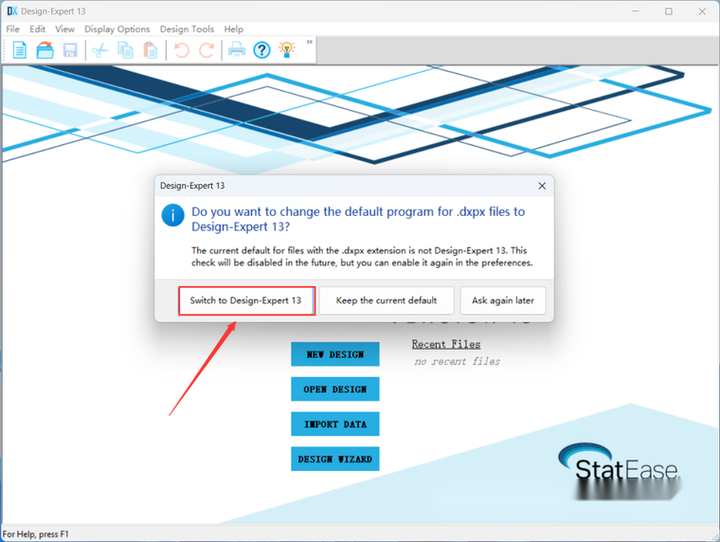Open the Display Options menu
720x542 pixels.
117,29
